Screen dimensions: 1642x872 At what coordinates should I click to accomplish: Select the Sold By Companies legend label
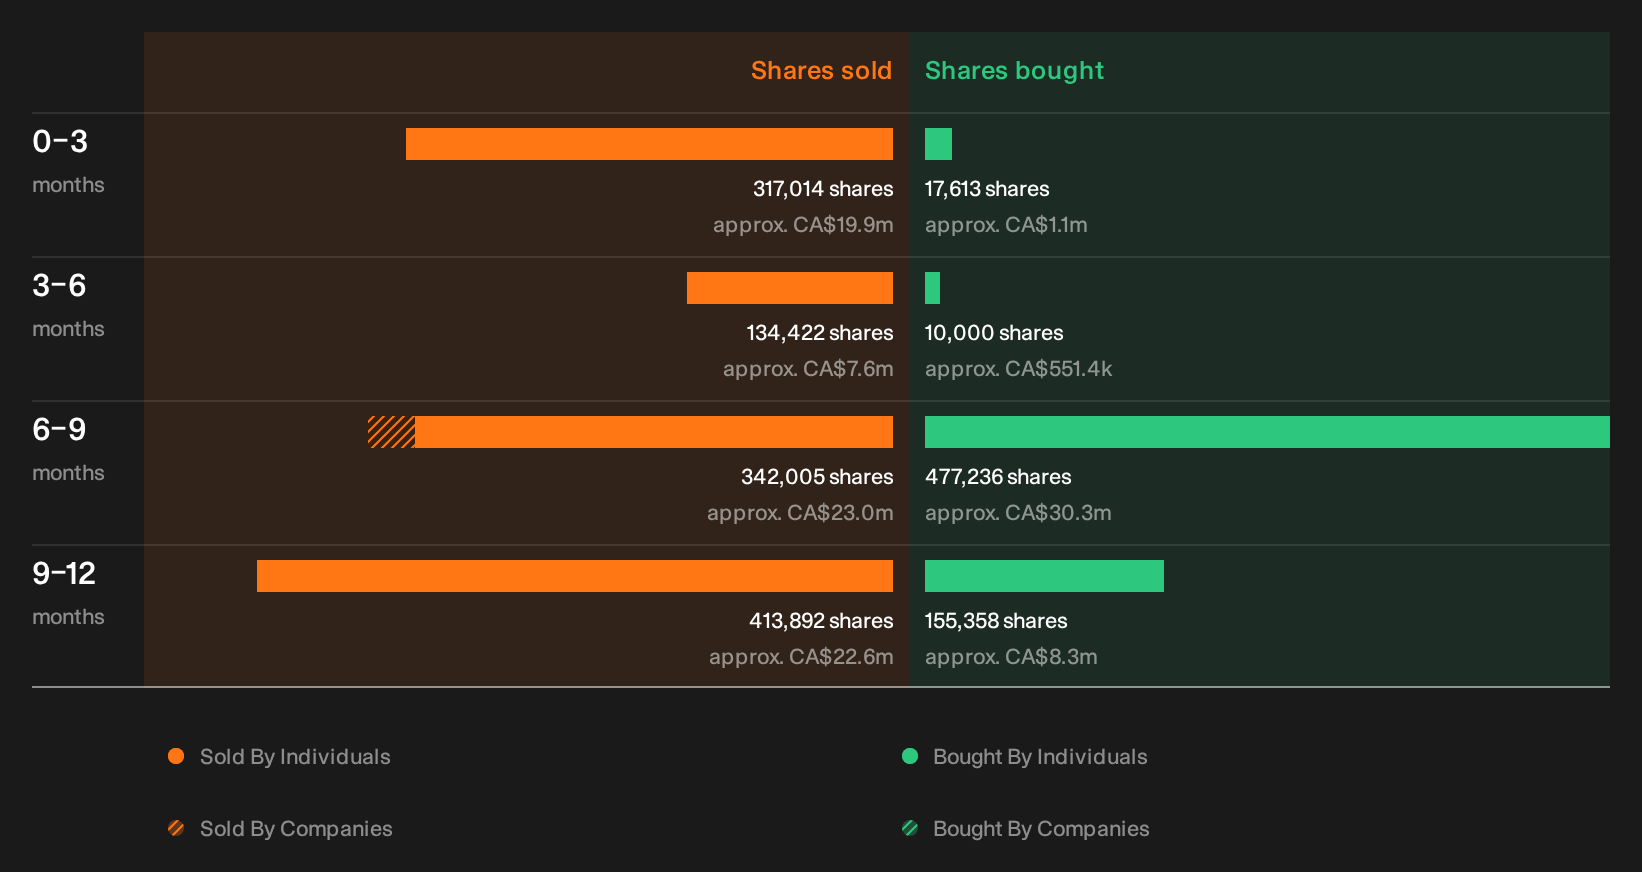click(x=296, y=829)
